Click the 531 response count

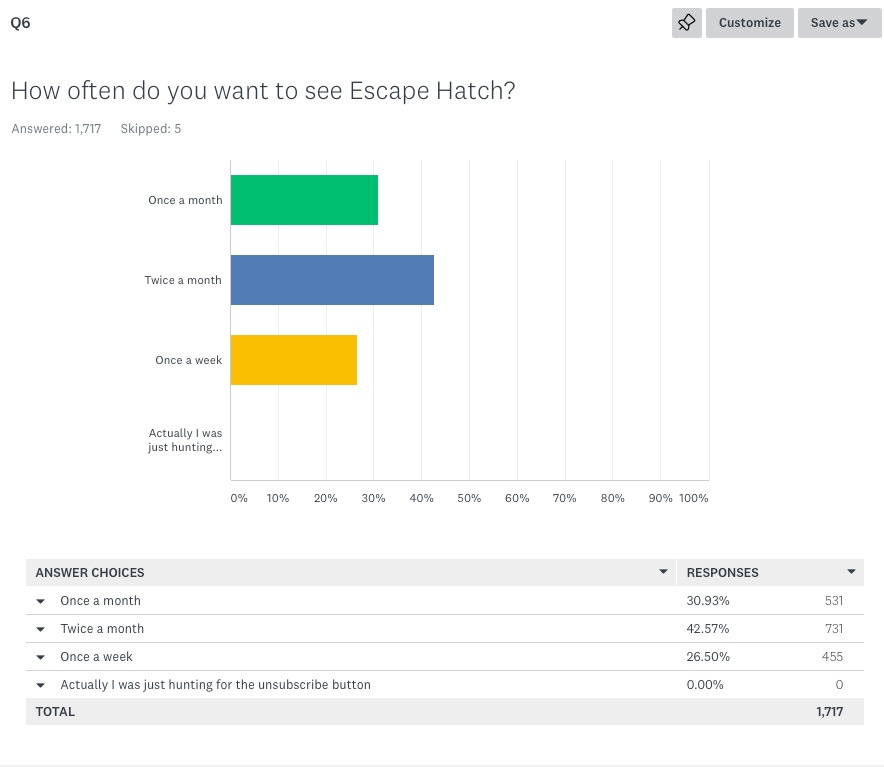coord(834,601)
